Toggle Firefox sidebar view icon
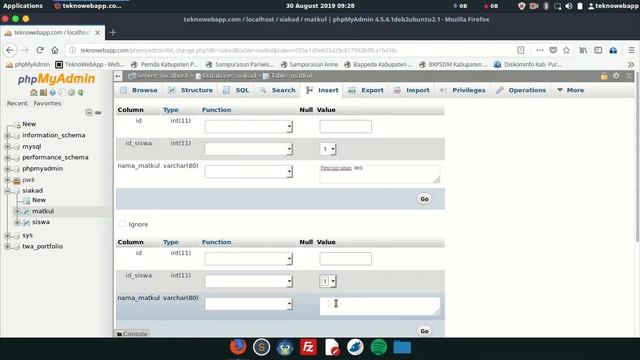The image size is (640, 360). [x=598, y=50]
